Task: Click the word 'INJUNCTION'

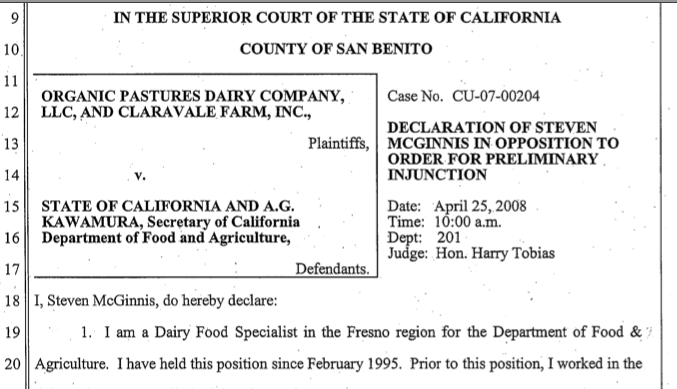Action: point(437,175)
